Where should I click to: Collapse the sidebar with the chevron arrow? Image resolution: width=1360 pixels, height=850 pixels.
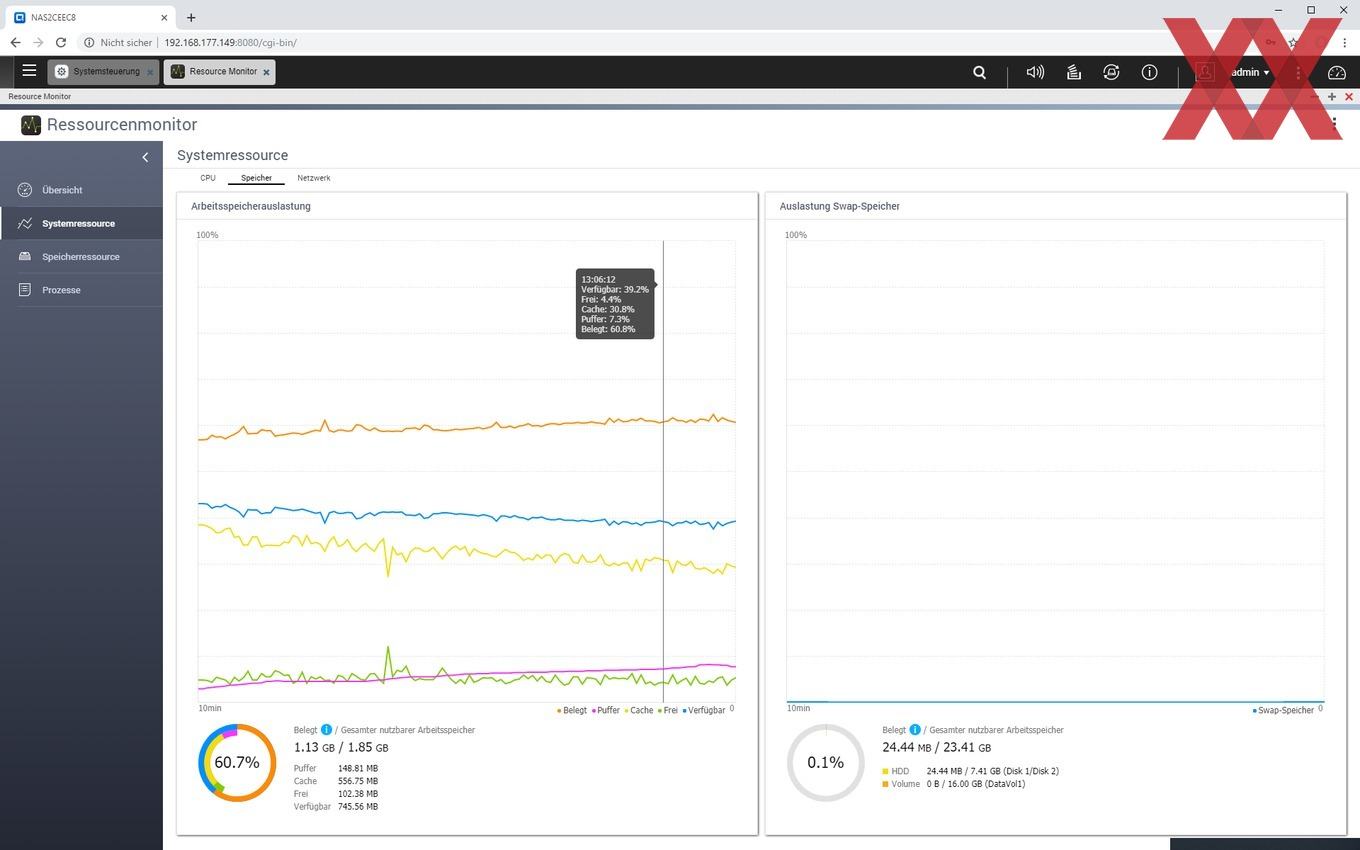tap(145, 157)
